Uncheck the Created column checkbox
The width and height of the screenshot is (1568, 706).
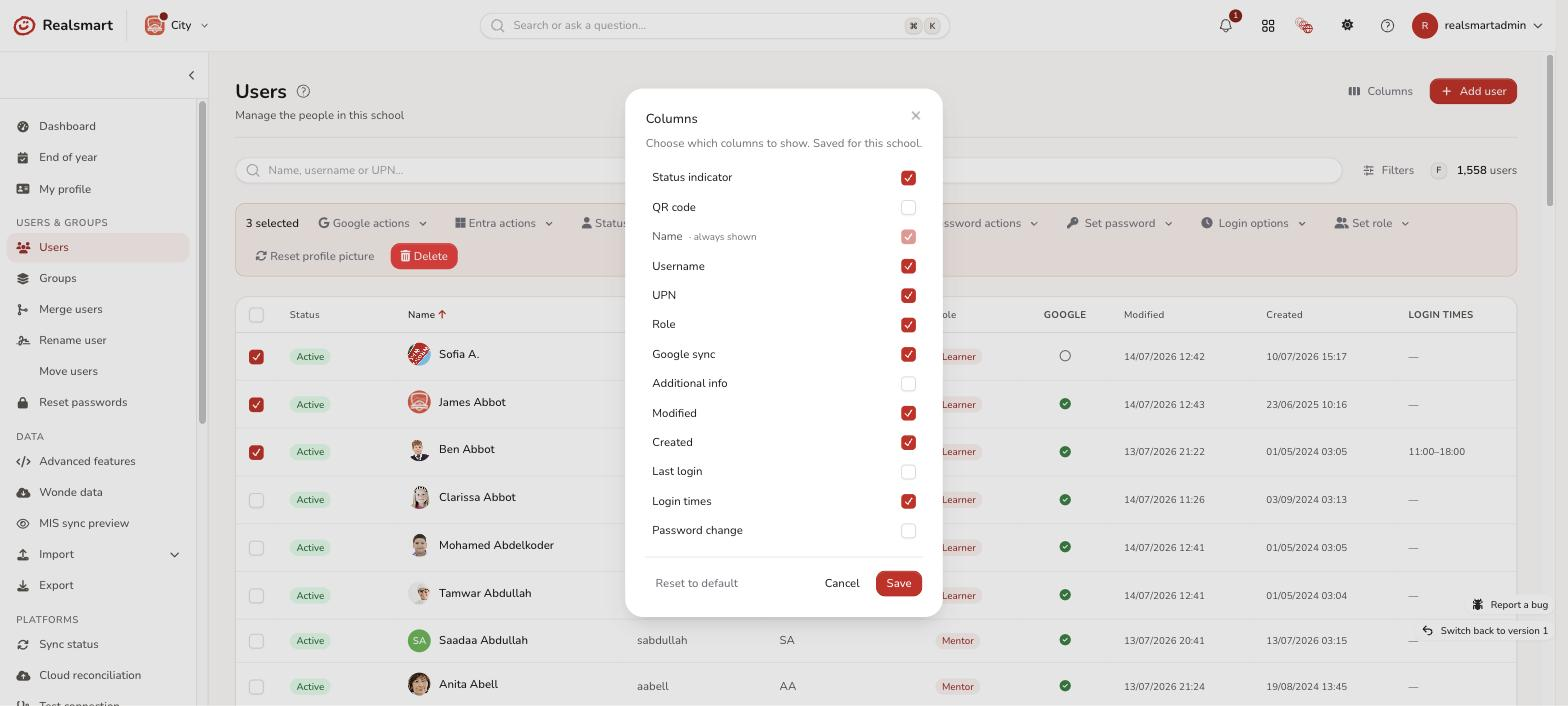(x=908, y=442)
